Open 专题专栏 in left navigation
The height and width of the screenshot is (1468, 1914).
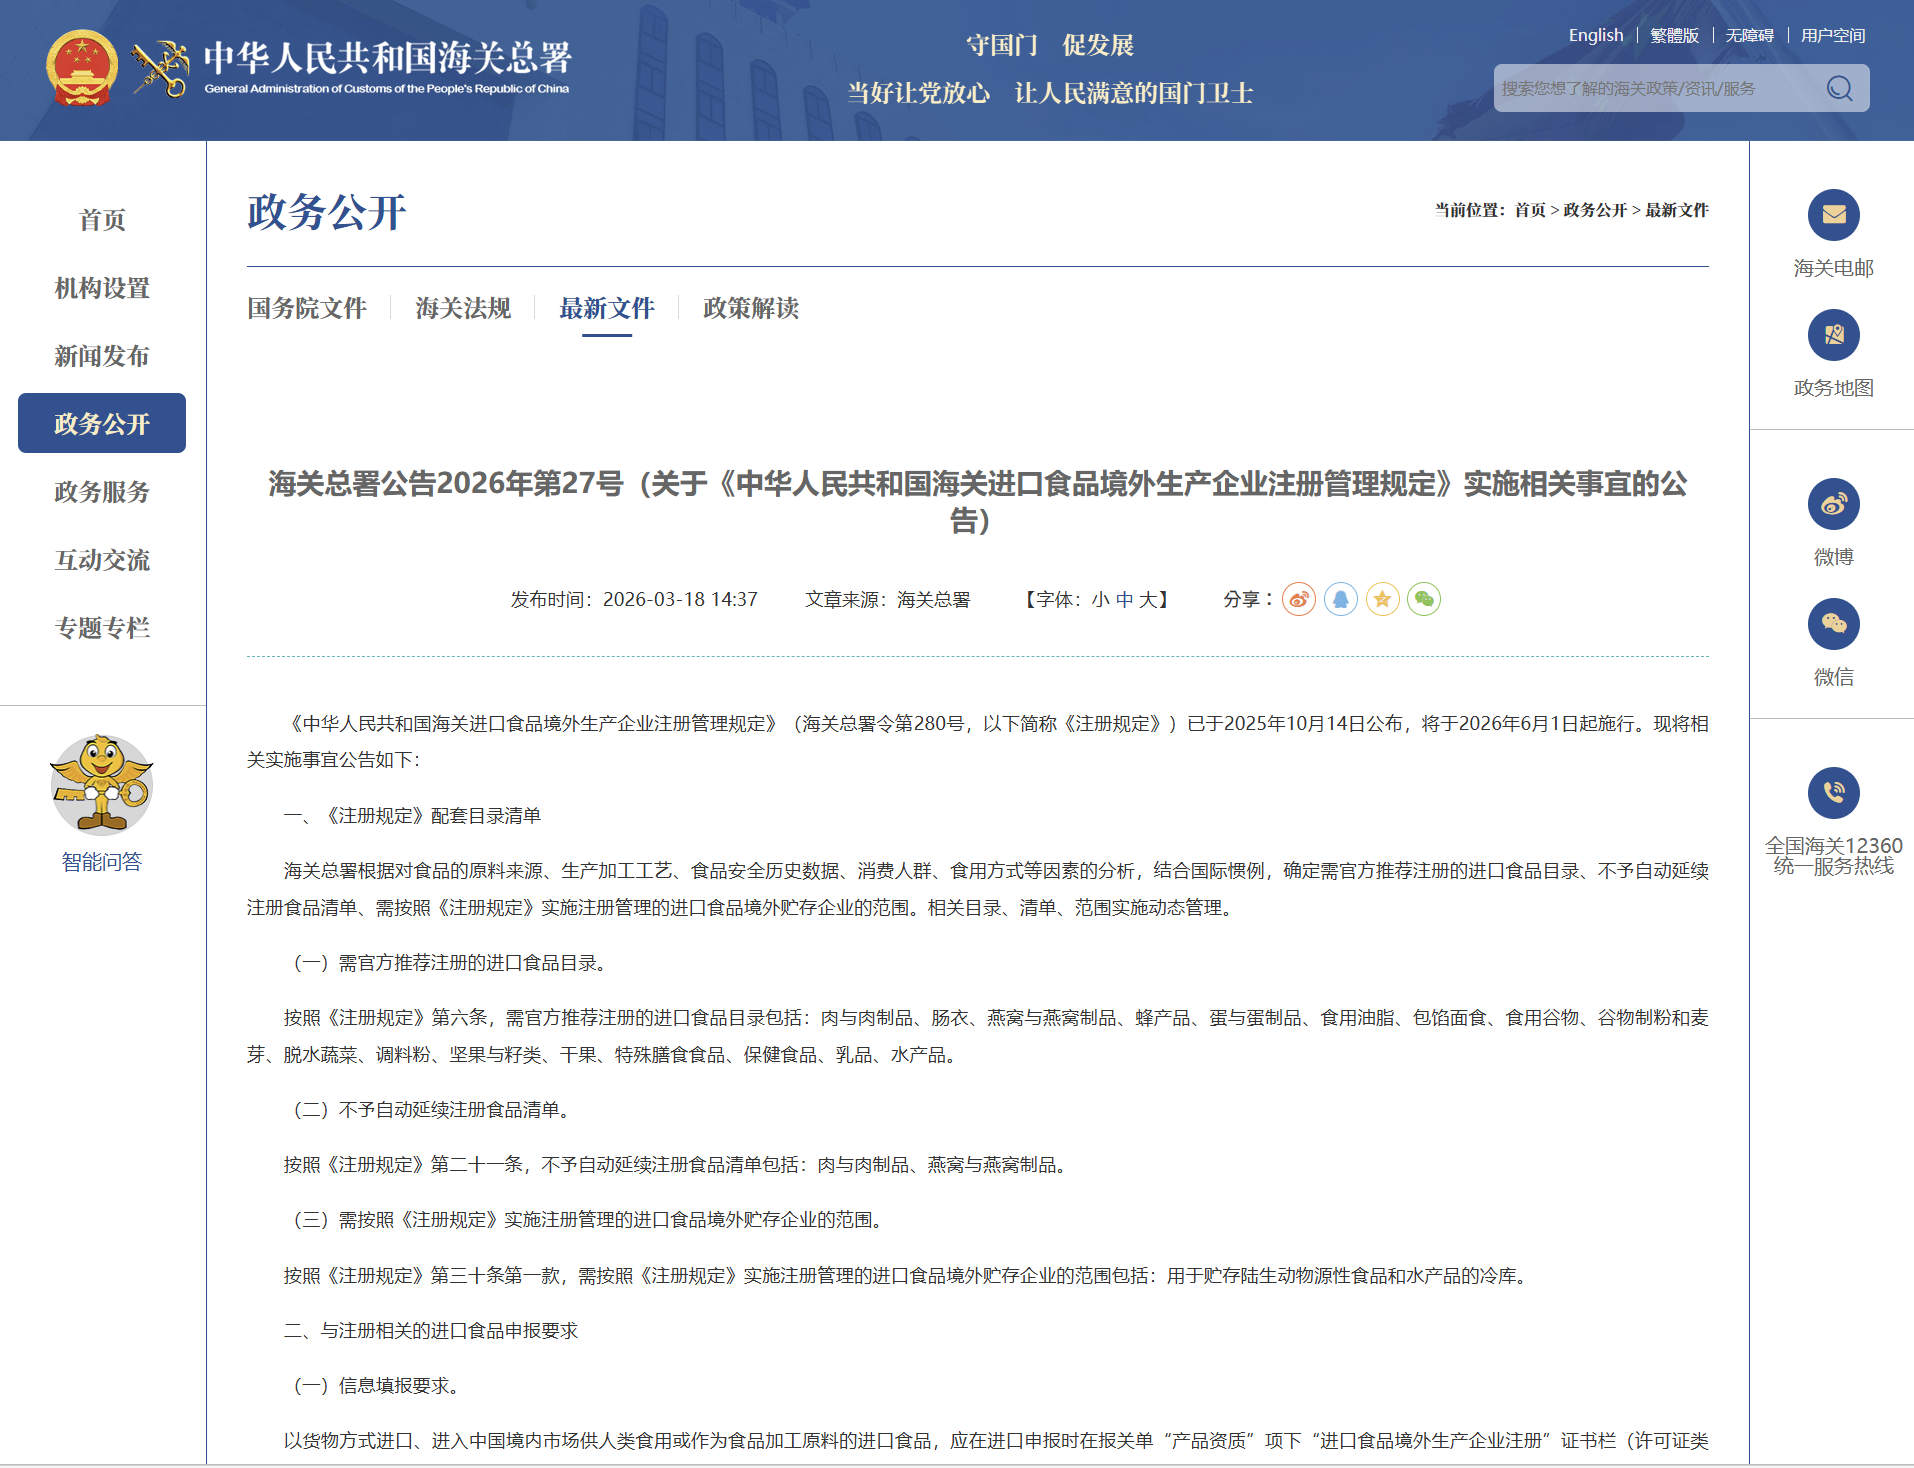(x=102, y=628)
